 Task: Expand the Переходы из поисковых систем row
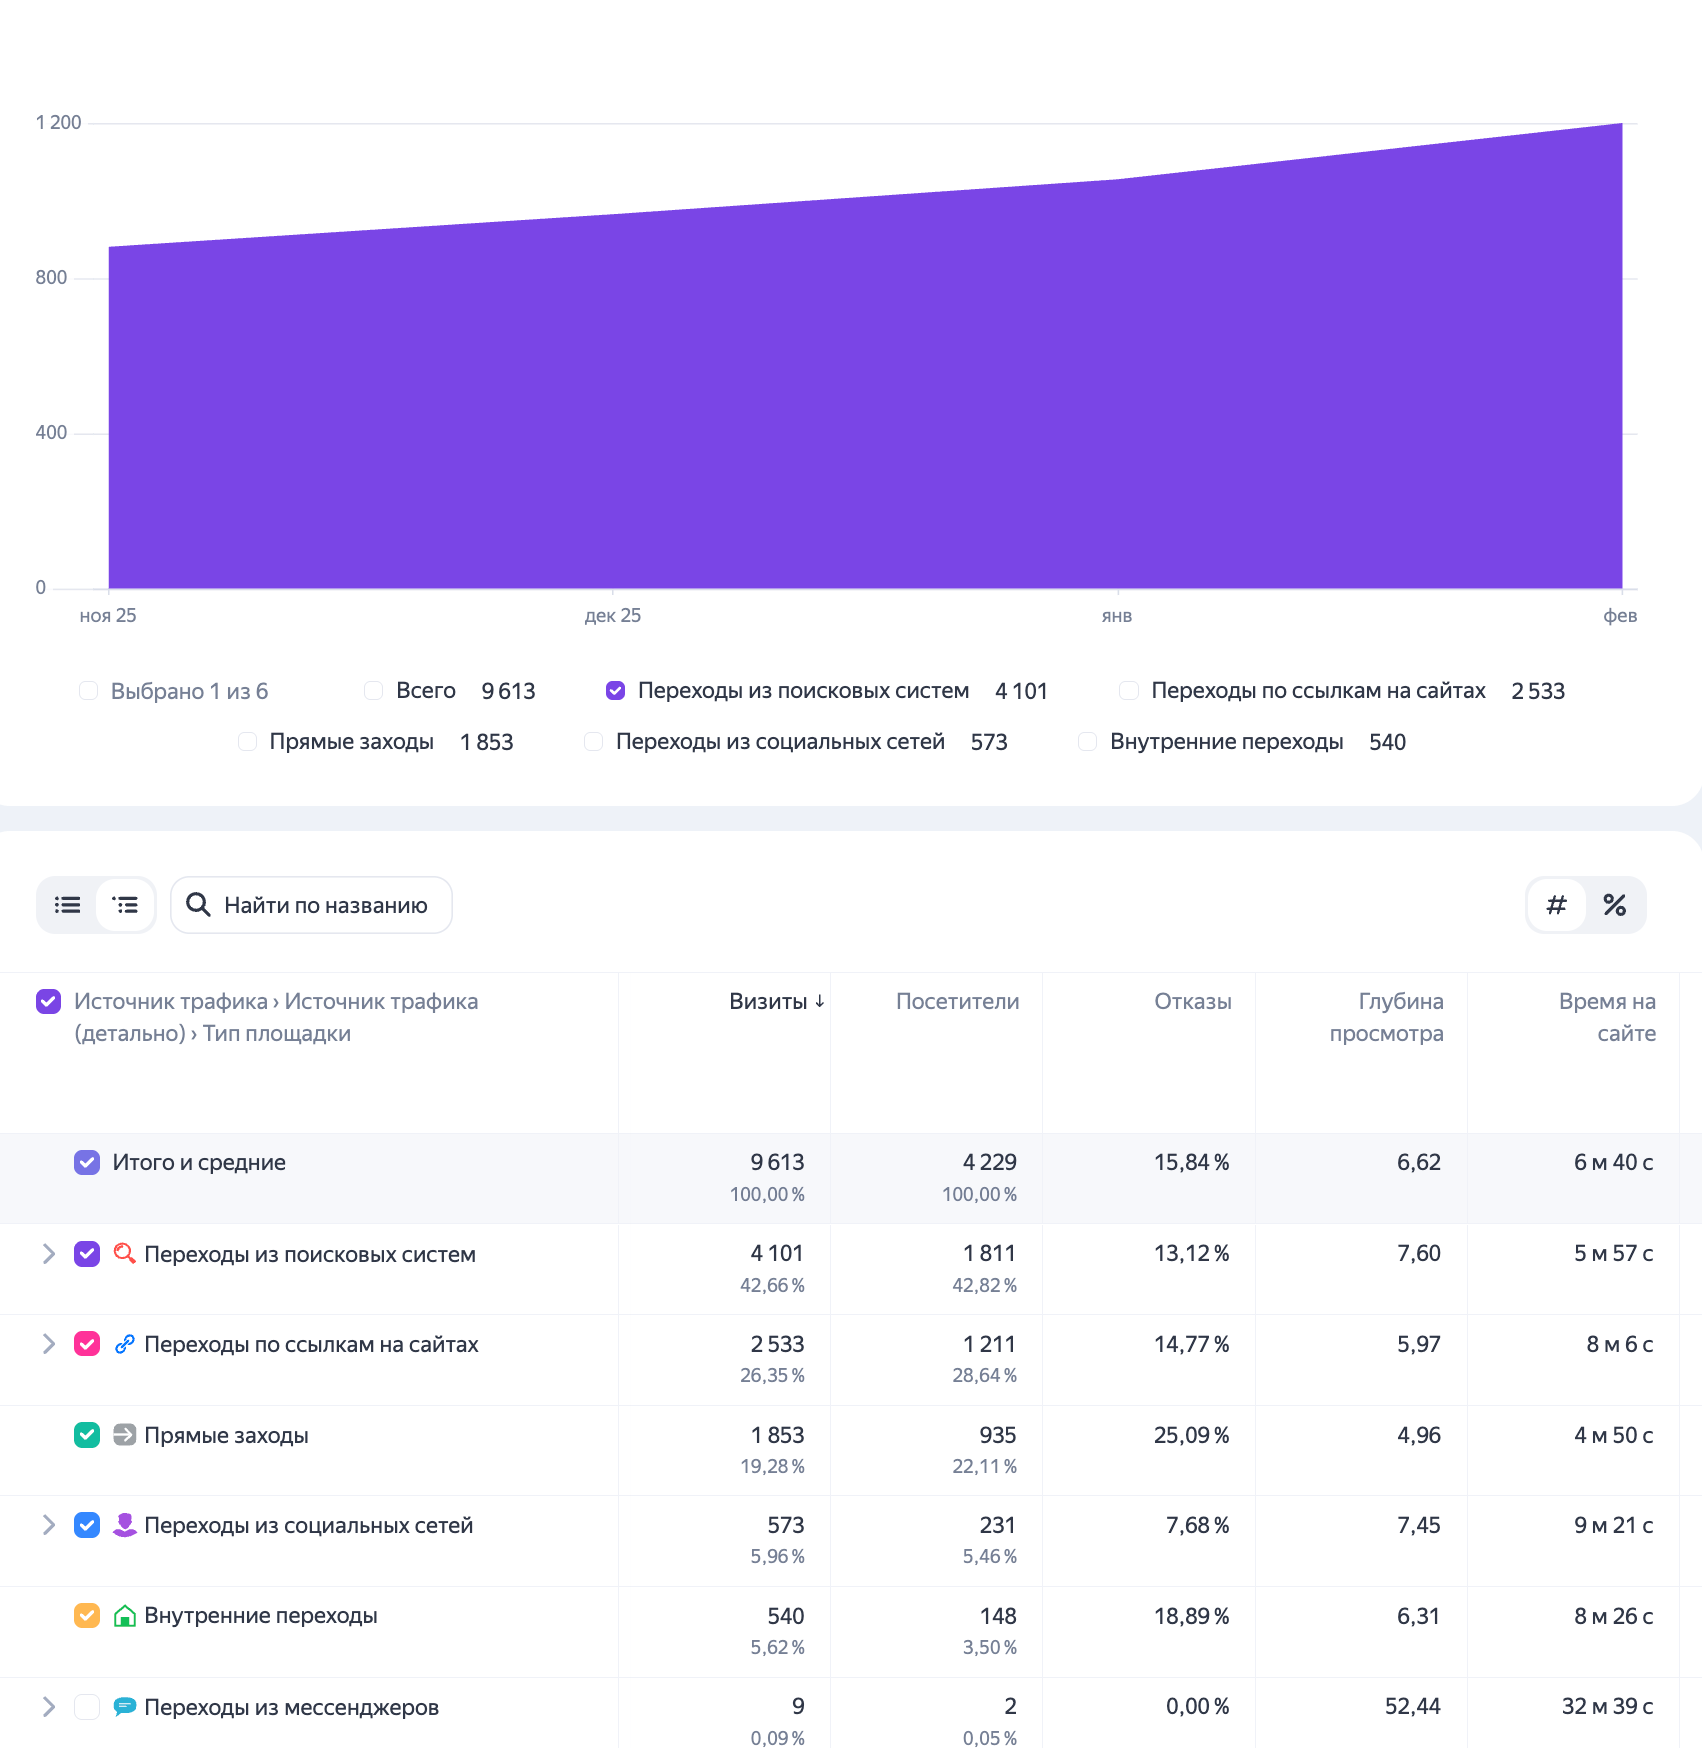pos(47,1253)
